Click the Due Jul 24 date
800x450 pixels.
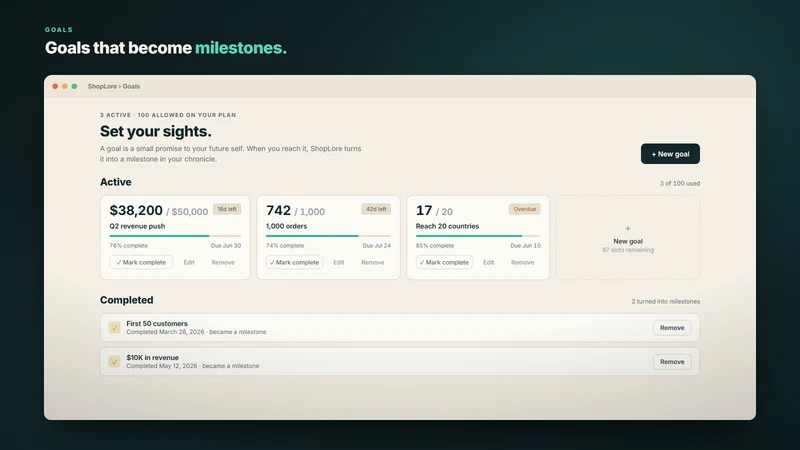tap(377, 245)
